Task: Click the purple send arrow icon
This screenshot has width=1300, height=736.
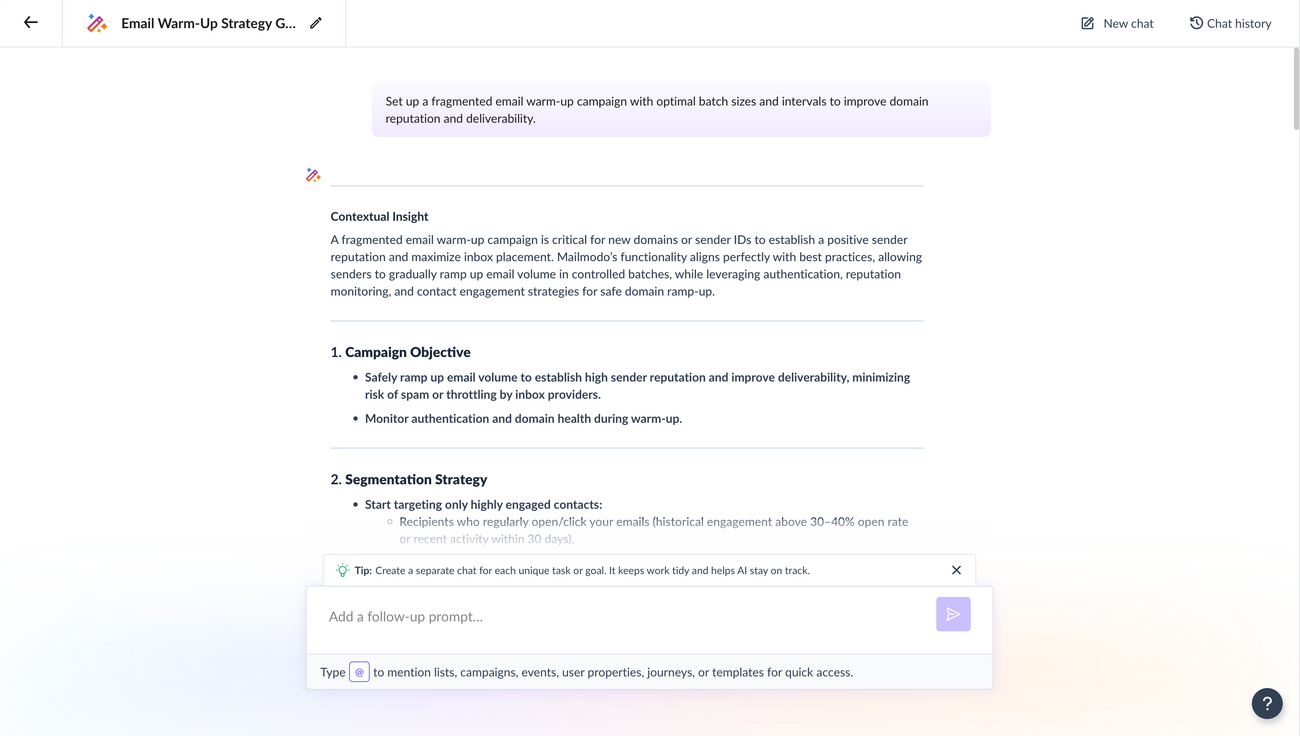Action: coord(953,614)
